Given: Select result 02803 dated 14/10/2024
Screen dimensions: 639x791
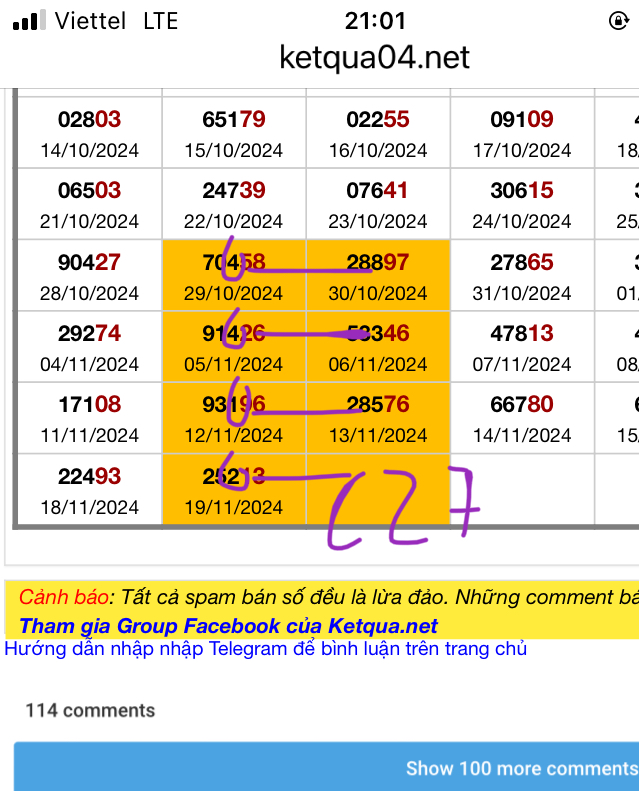Looking at the screenshot, I should click(x=90, y=133).
